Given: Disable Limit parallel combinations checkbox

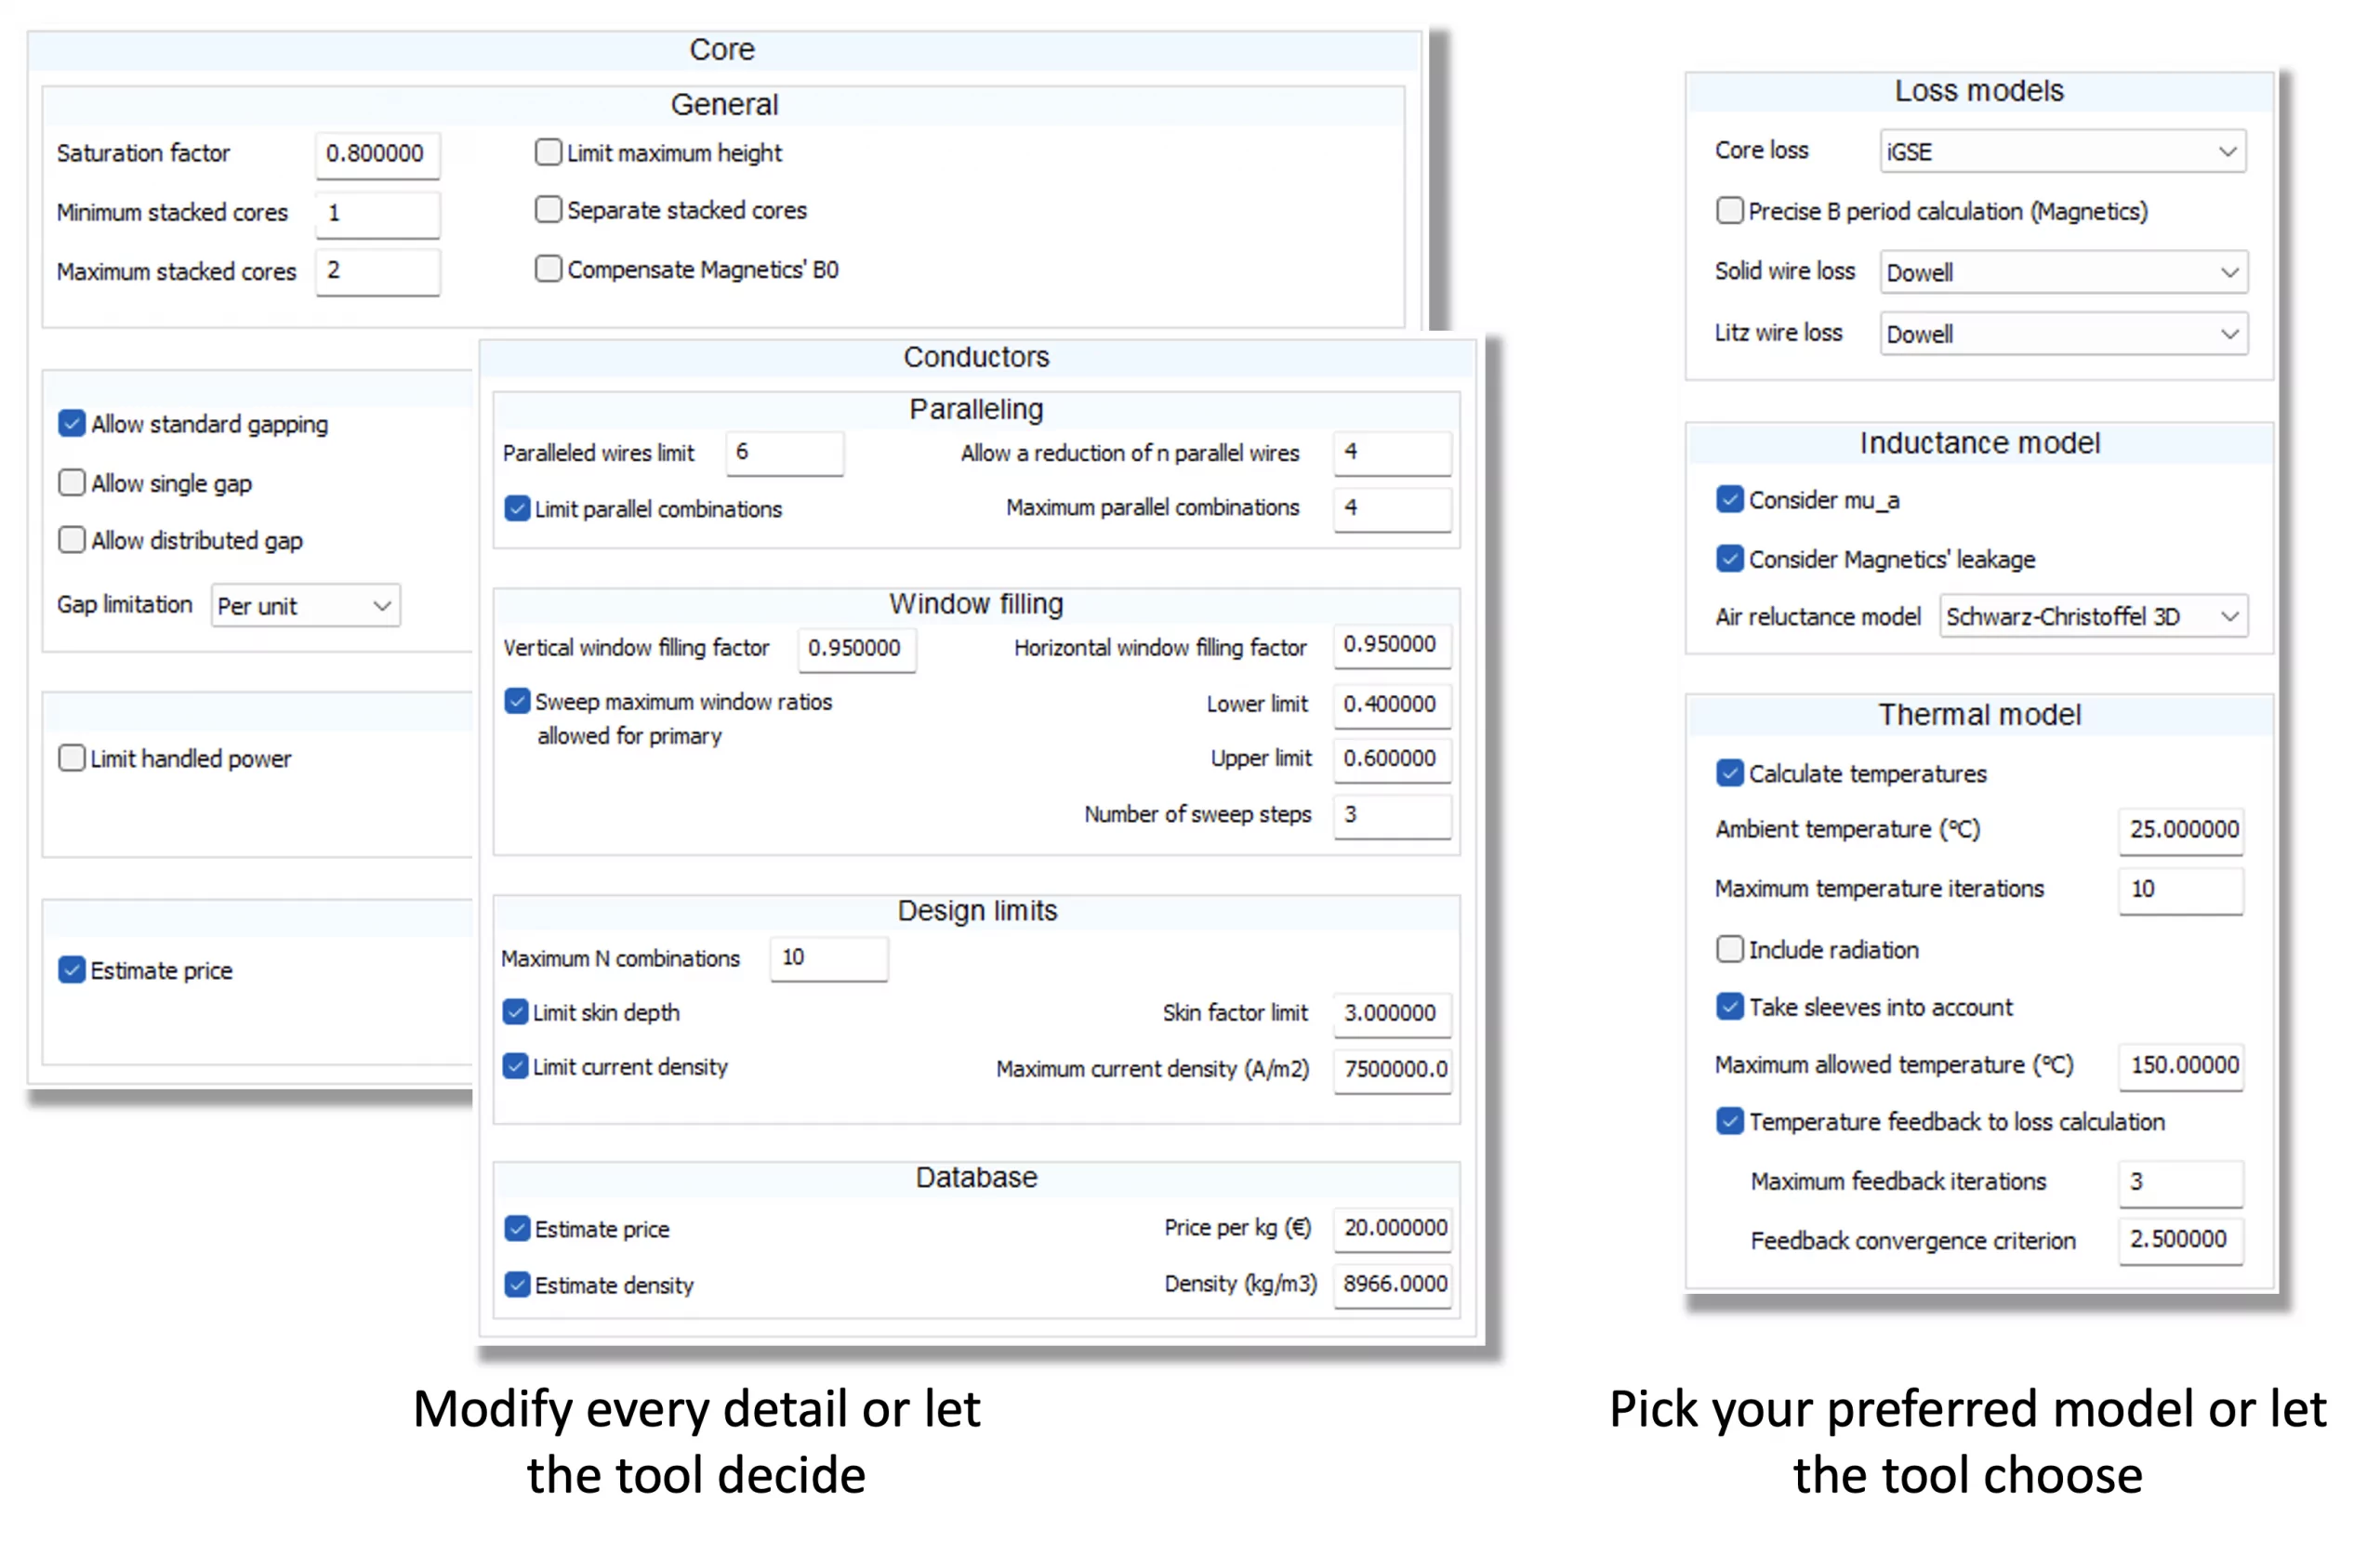Looking at the screenshot, I should 517,509.
